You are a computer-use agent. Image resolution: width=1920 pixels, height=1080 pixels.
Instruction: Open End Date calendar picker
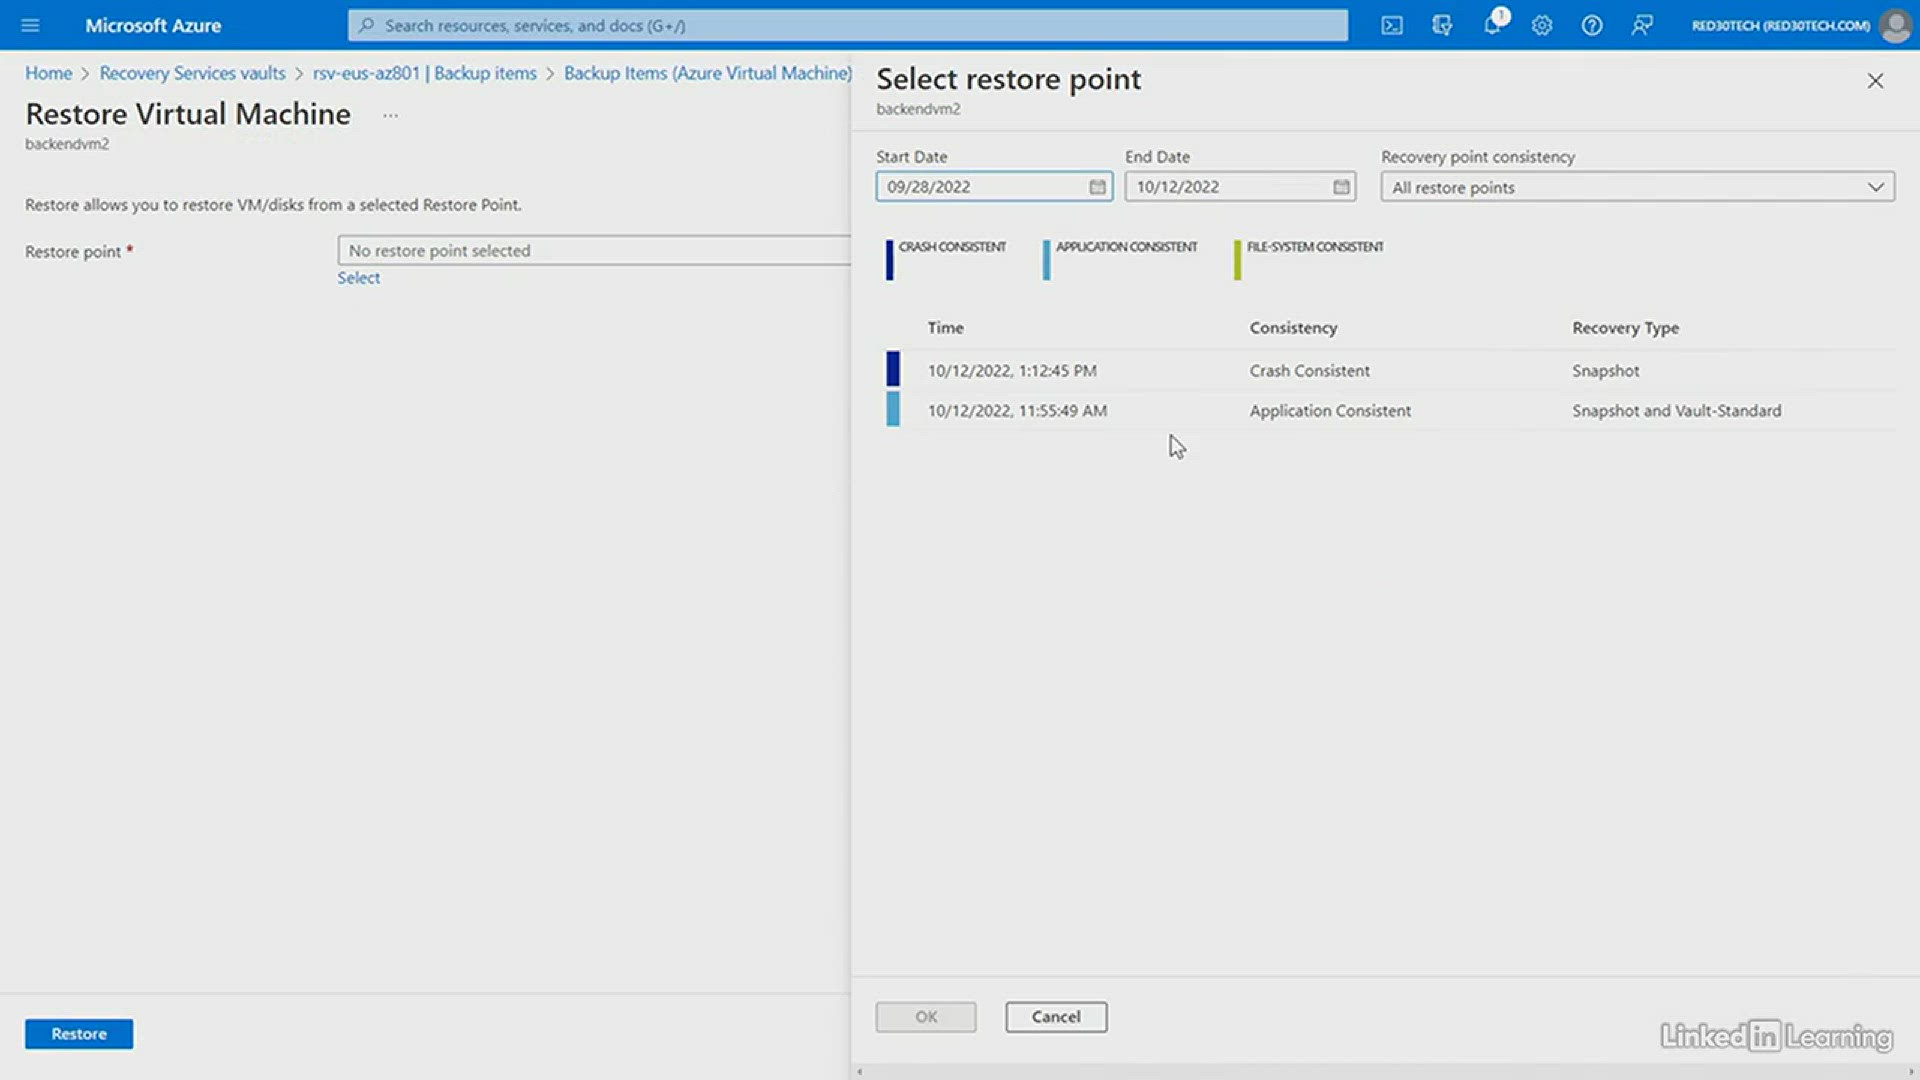pyautogui.click(x=1341, y=187)
